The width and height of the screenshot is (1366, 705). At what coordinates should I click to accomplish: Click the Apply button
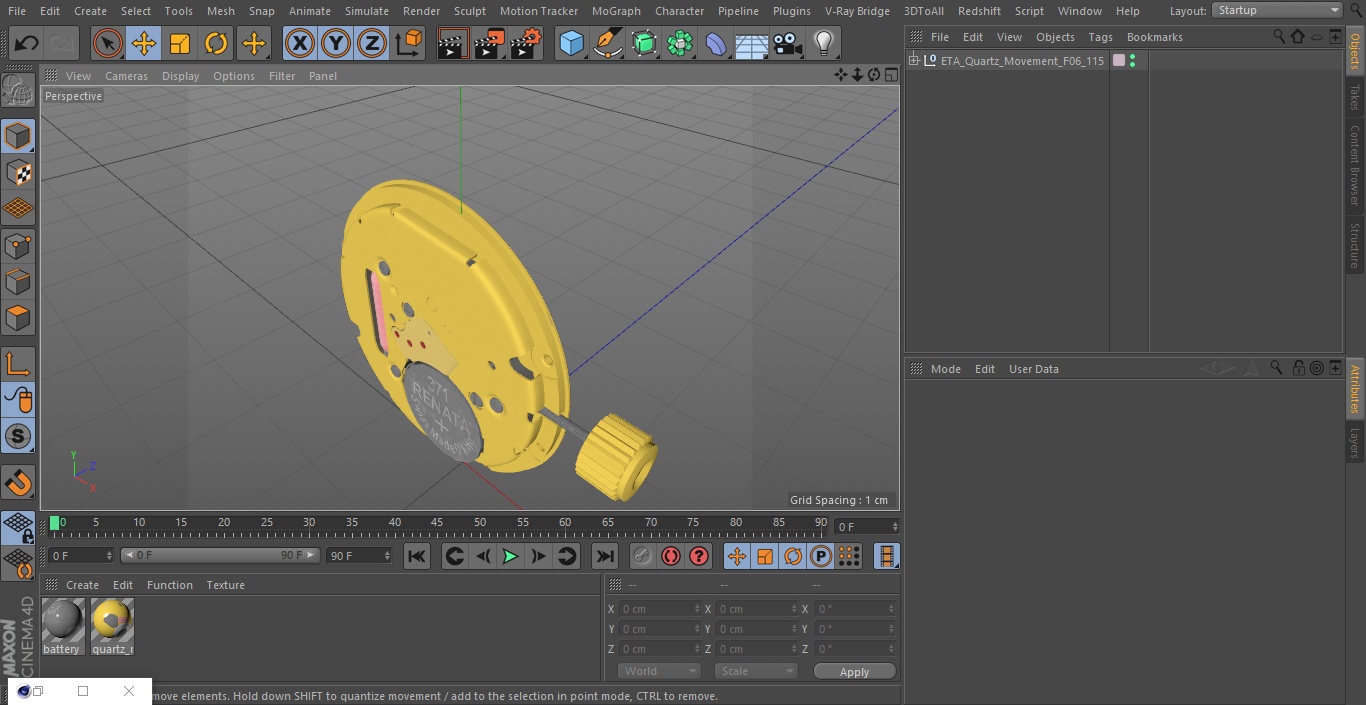854,672
